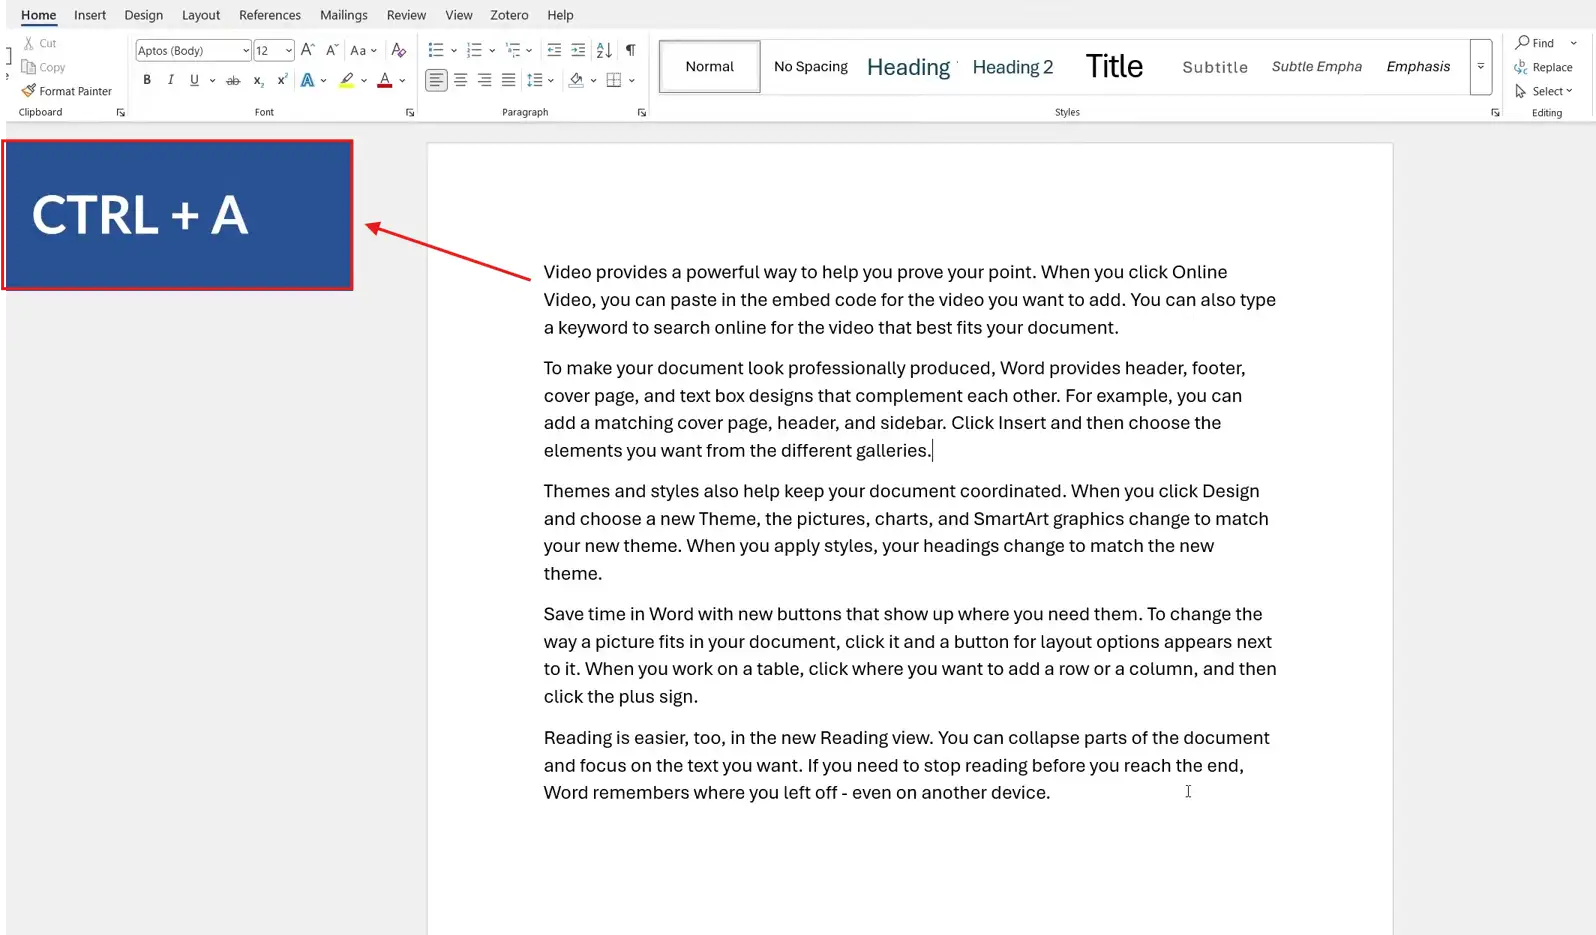Apply superscript formatting
This screenshot has width=1596, height=935.
coord(283,80)
